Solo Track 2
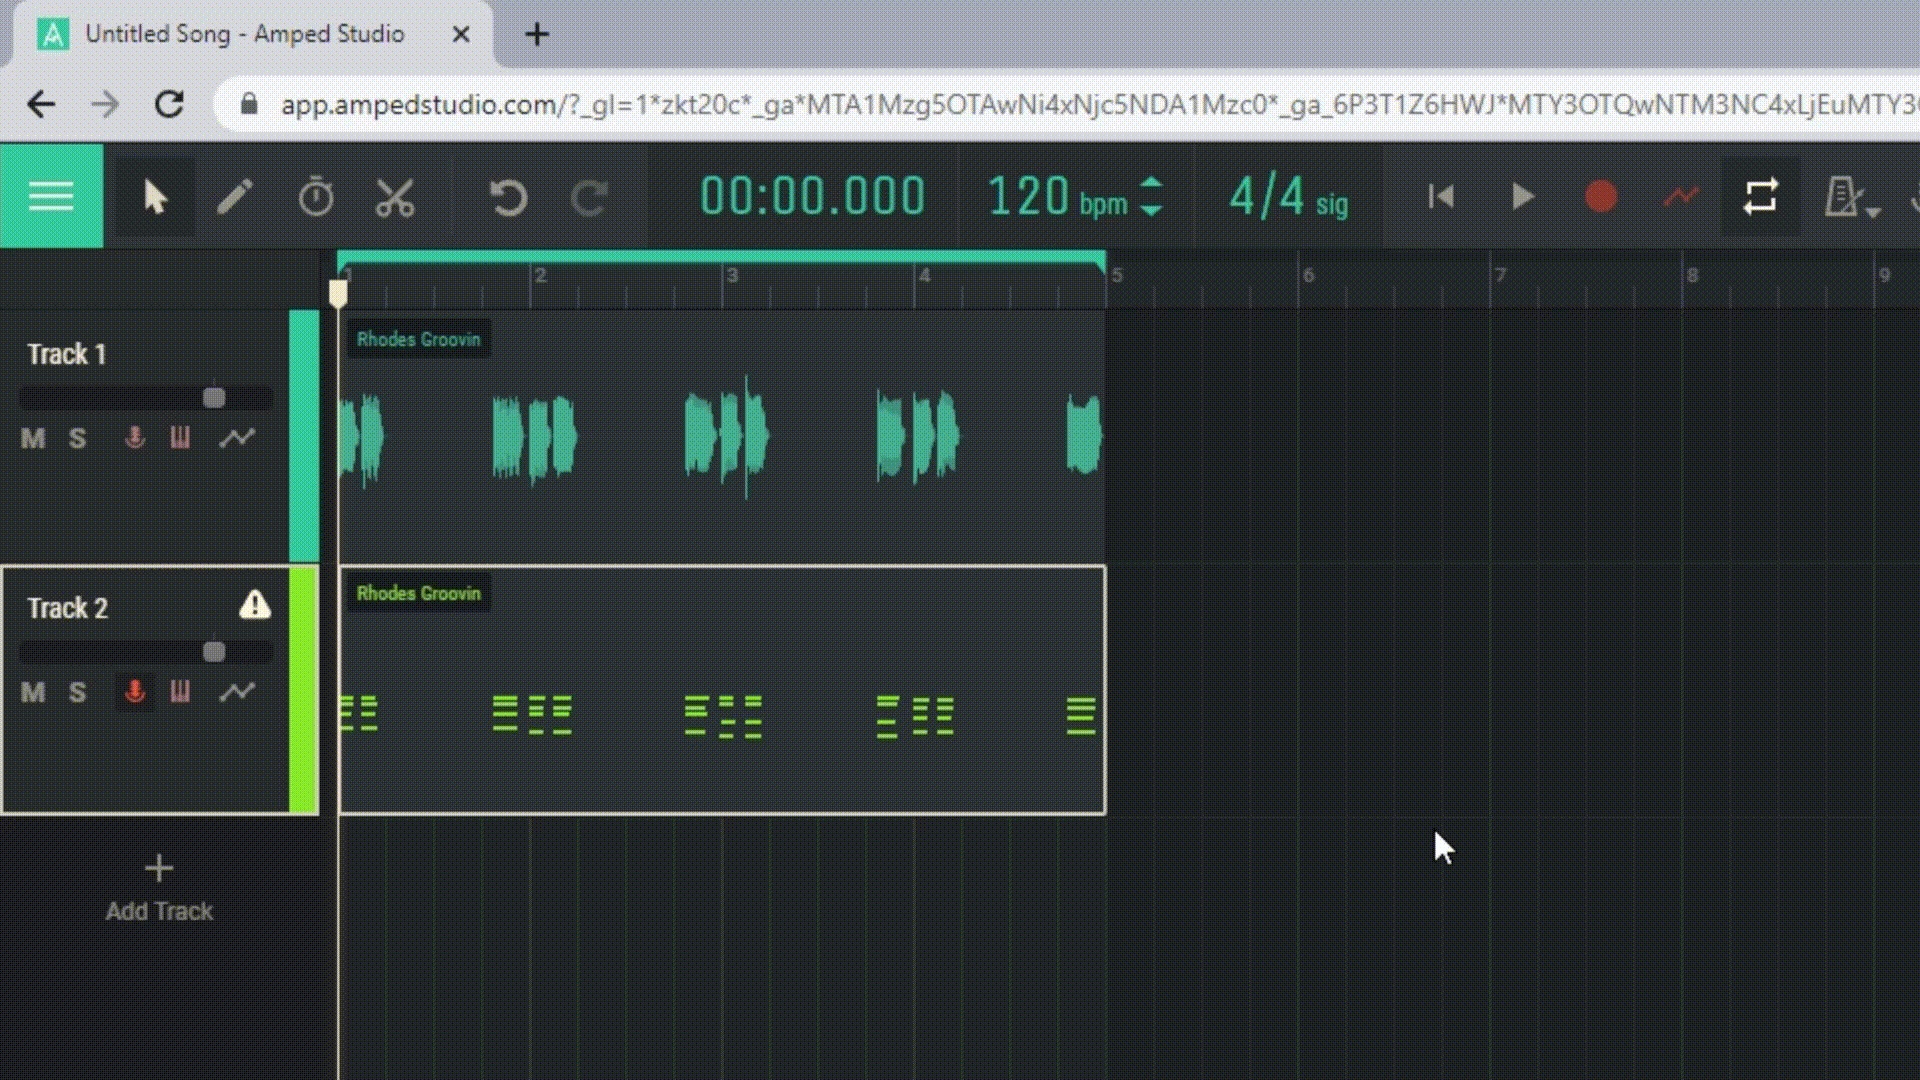The image size is (1920, 1080). pyautogui.click(x=77, y=691)
